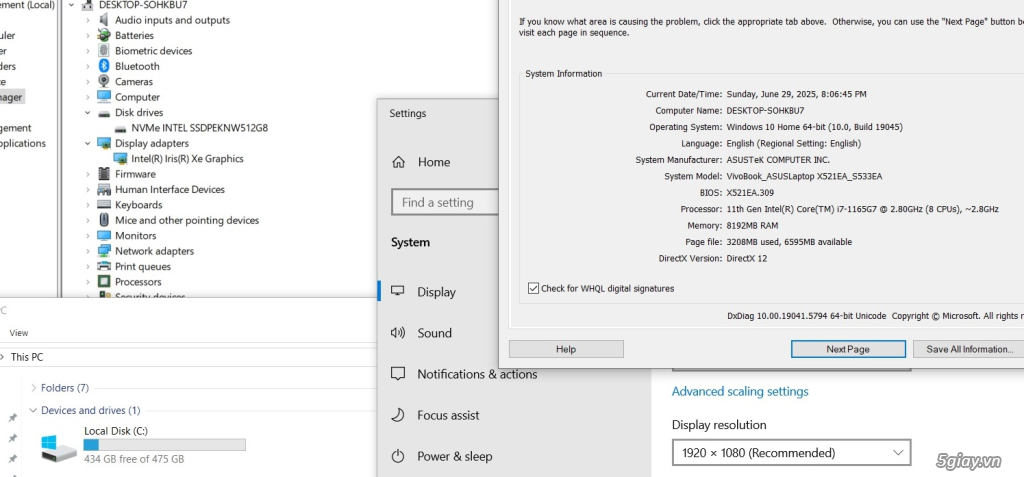Select Intel(R) Iris(R) Xe Graphics entry

tap(187, 158)
